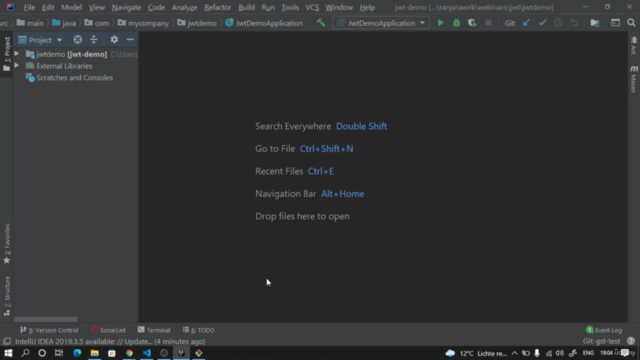Open the Ant tool window
Screen dimensions: 640x360
(x=633, y=45)
